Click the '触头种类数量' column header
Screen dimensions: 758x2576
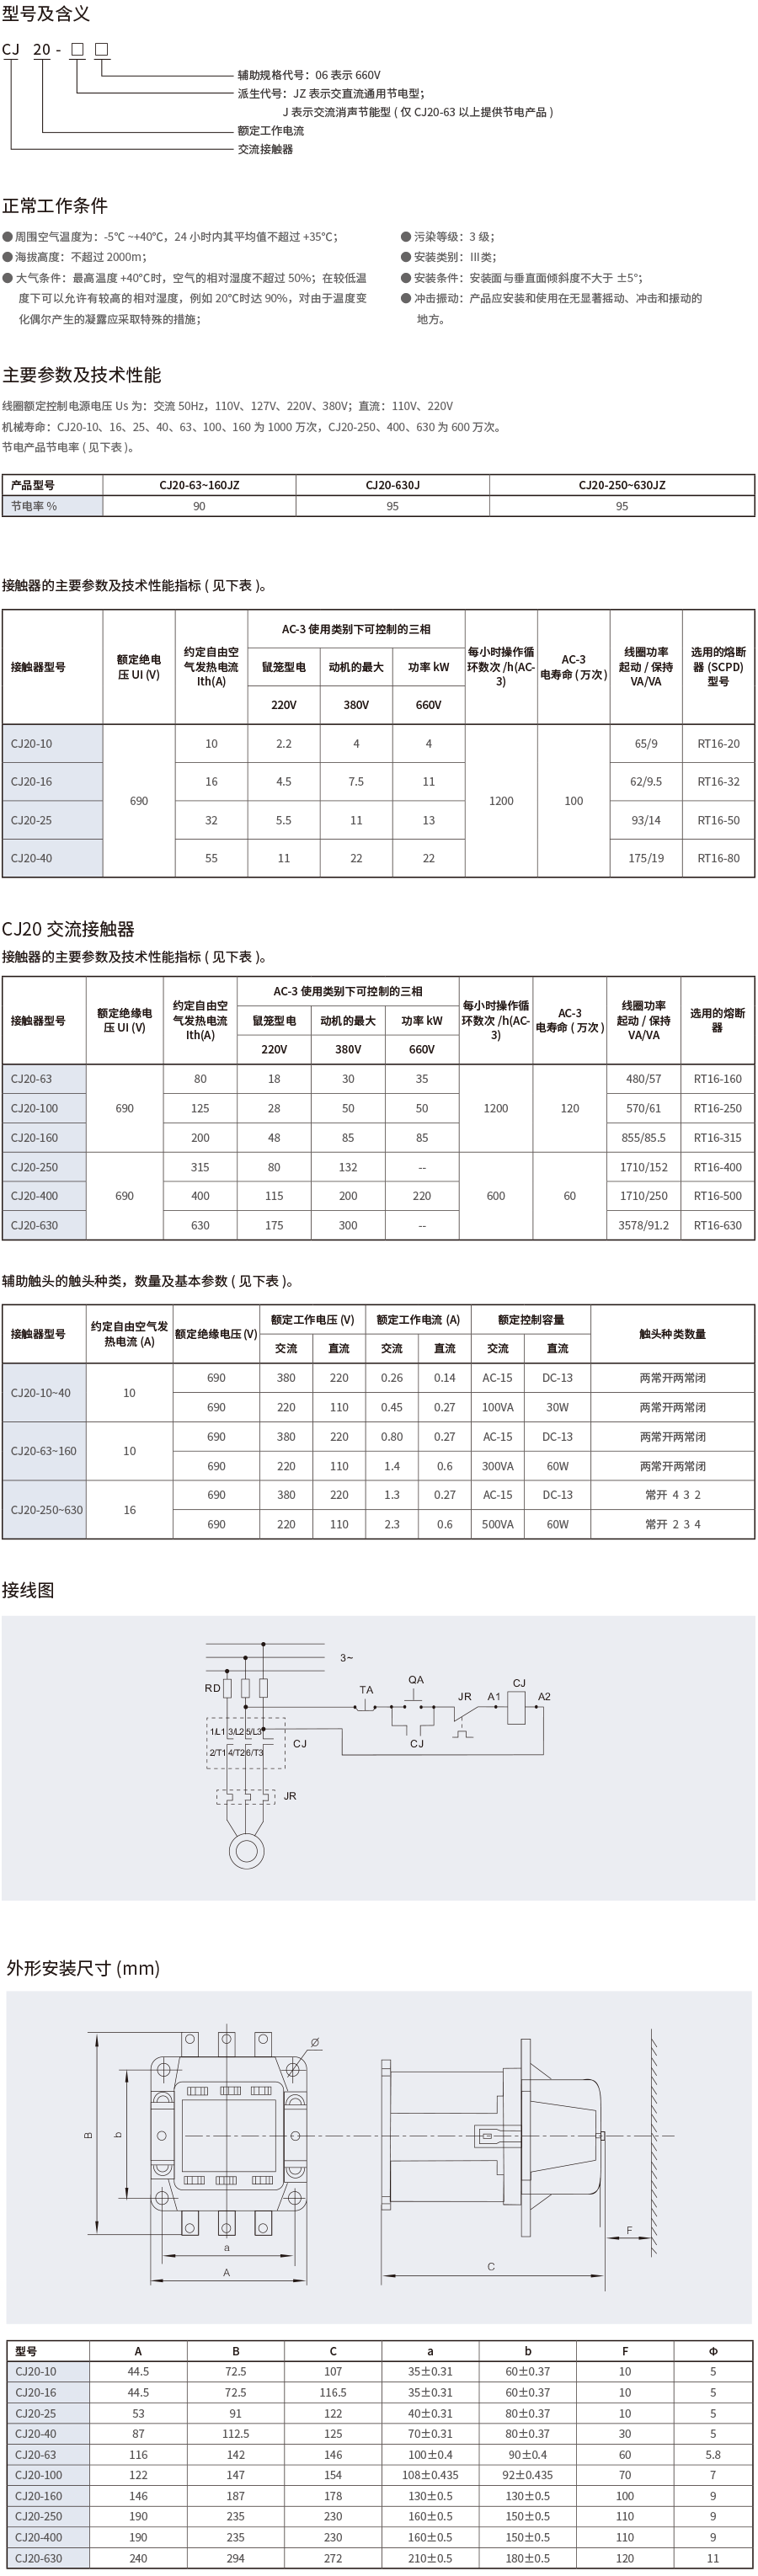tap(673, 1334)
